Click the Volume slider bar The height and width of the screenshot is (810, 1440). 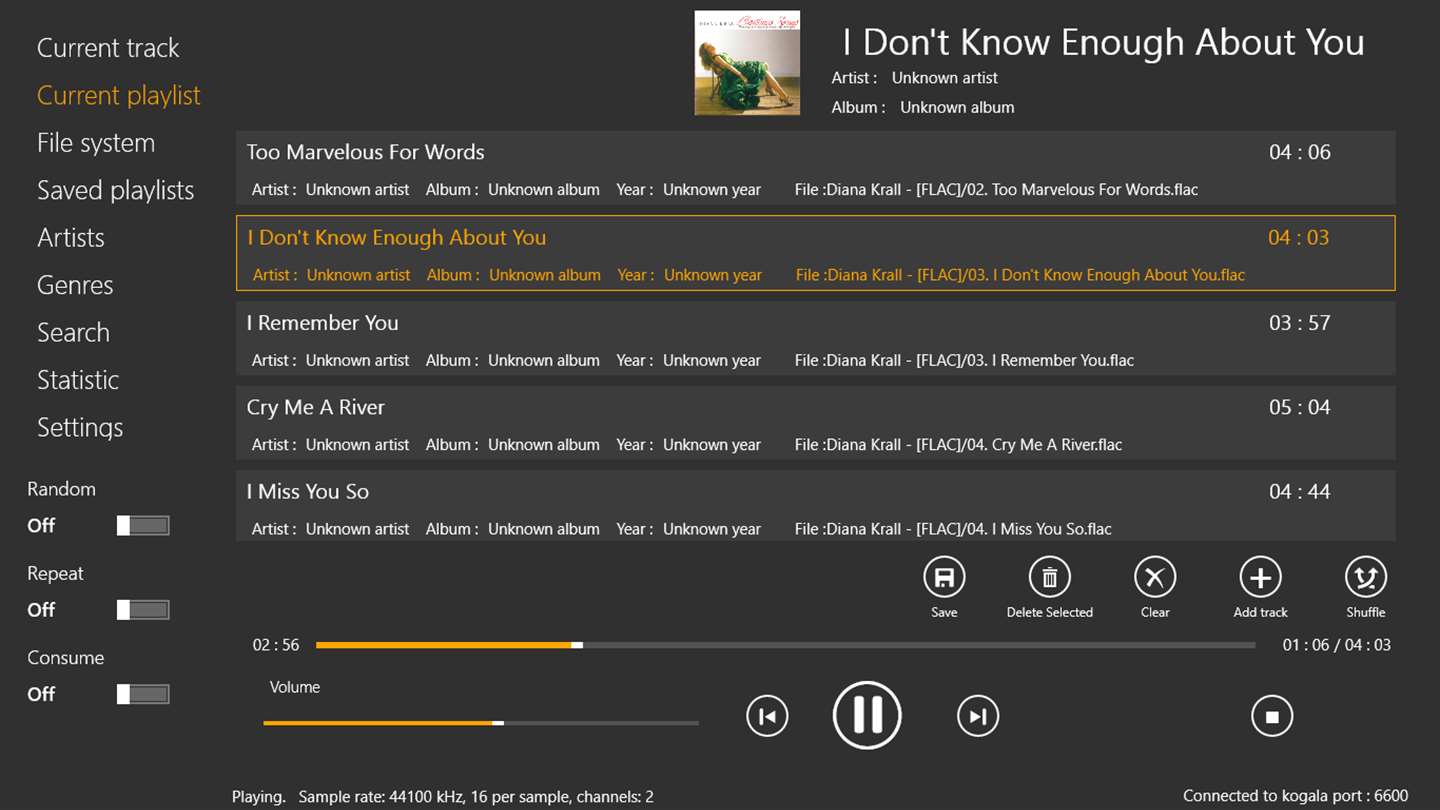481,723
